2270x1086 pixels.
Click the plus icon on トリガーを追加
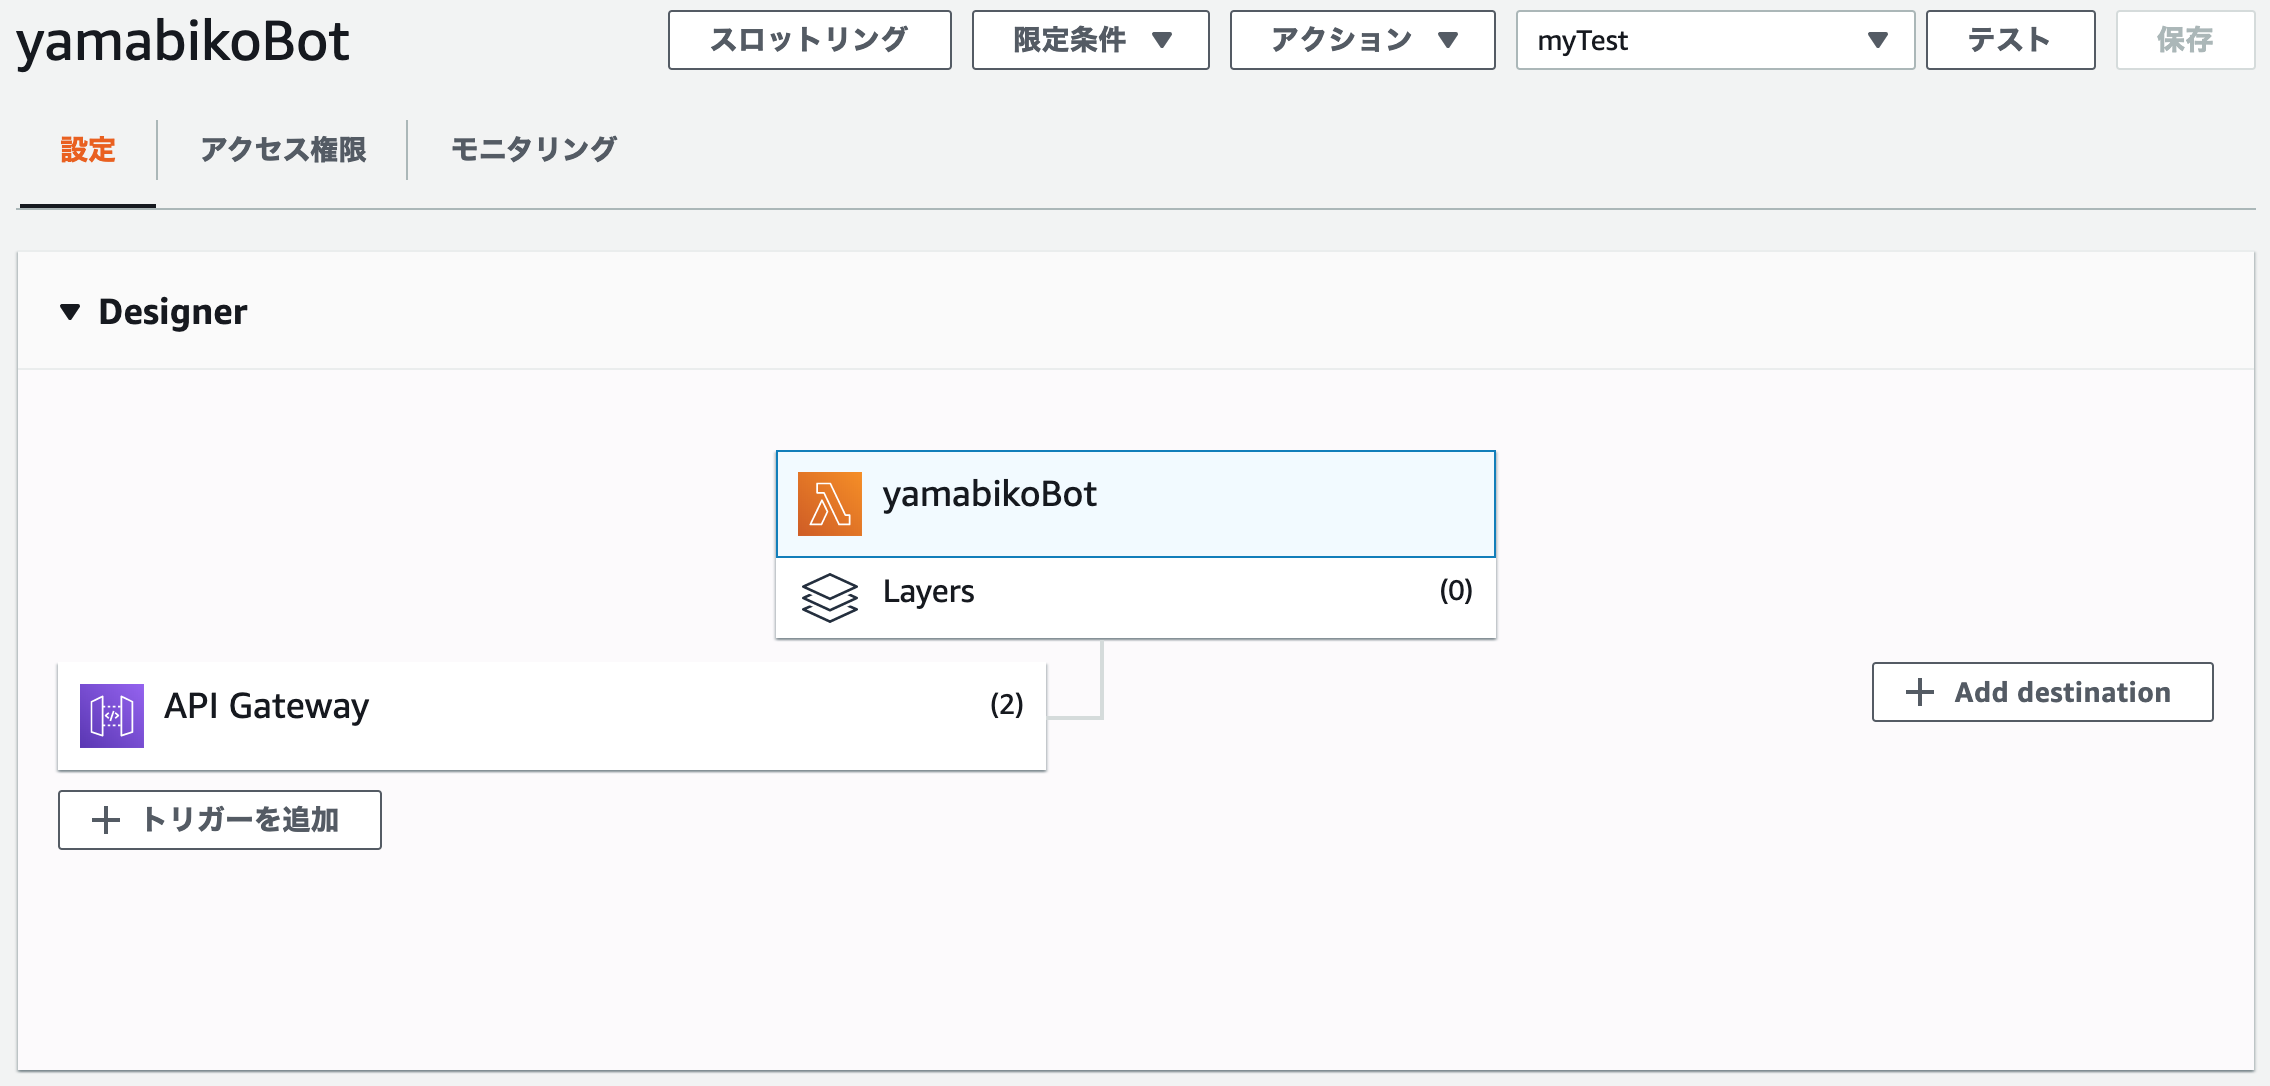(105, 820)
